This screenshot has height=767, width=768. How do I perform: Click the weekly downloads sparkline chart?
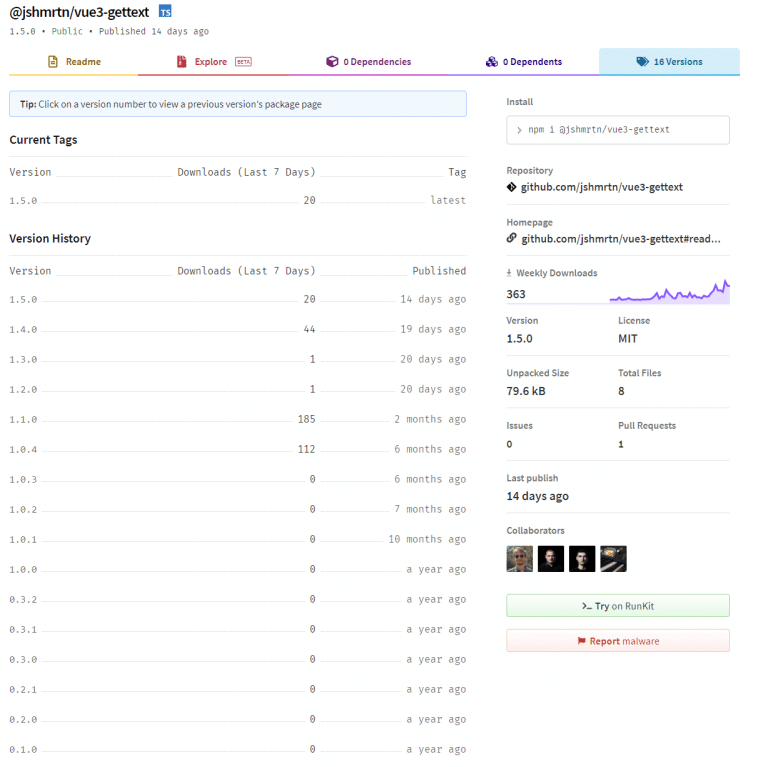tap(670, 292)
